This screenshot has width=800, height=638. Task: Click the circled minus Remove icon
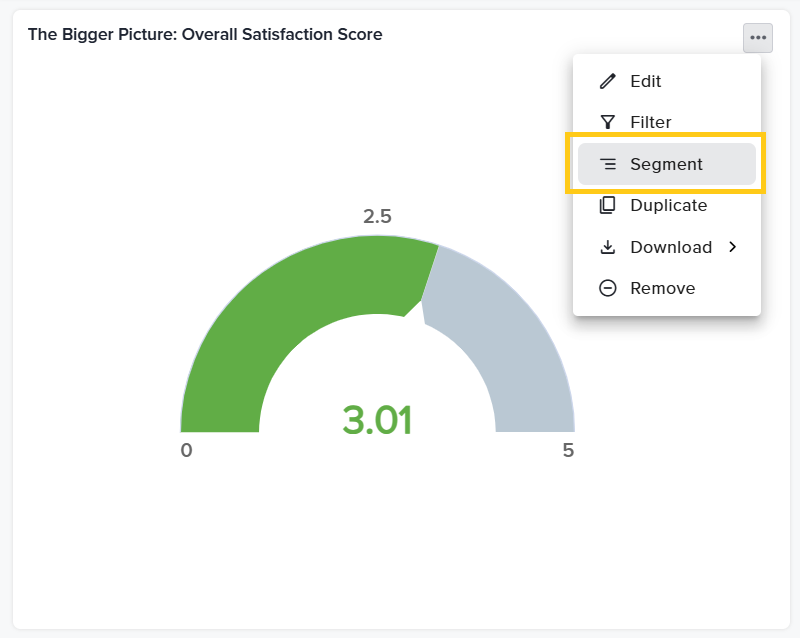607,288
